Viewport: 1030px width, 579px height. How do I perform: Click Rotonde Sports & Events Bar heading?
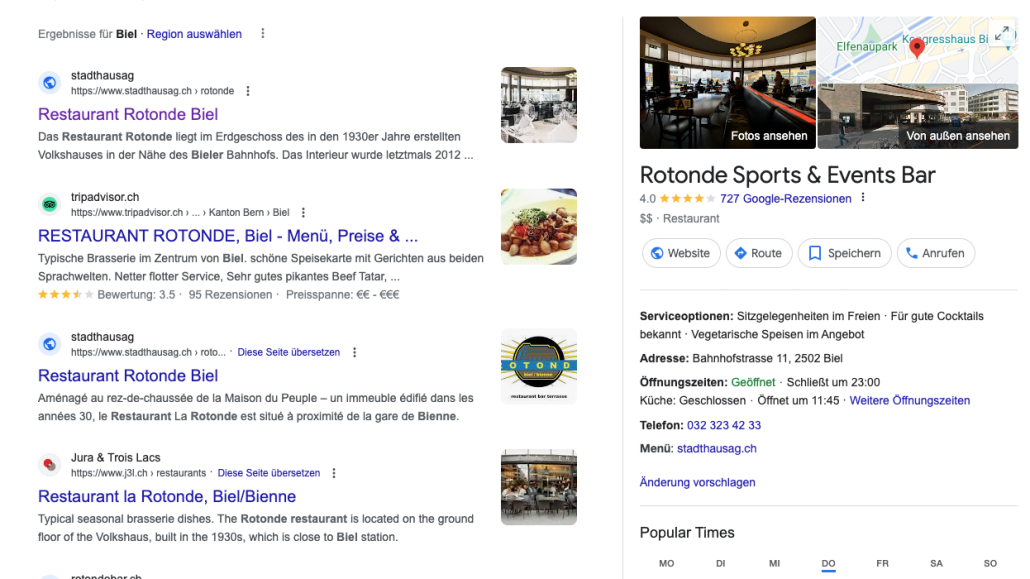pos(787,175)
